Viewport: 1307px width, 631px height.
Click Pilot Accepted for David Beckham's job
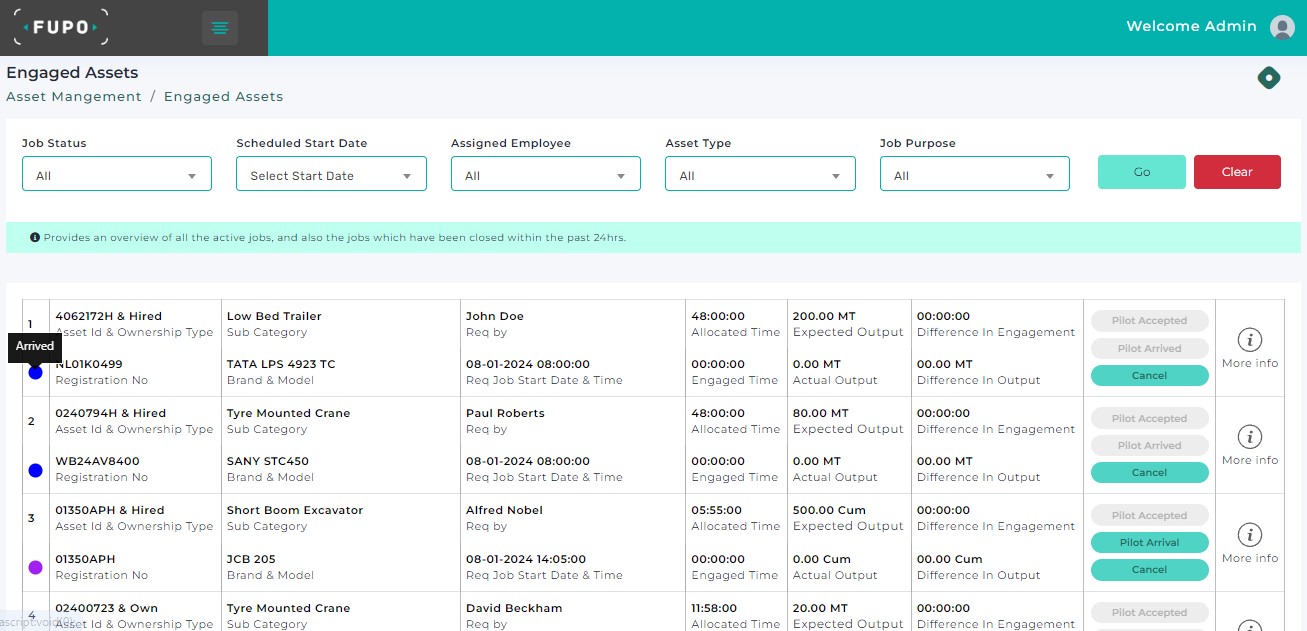coord(1149,613)
